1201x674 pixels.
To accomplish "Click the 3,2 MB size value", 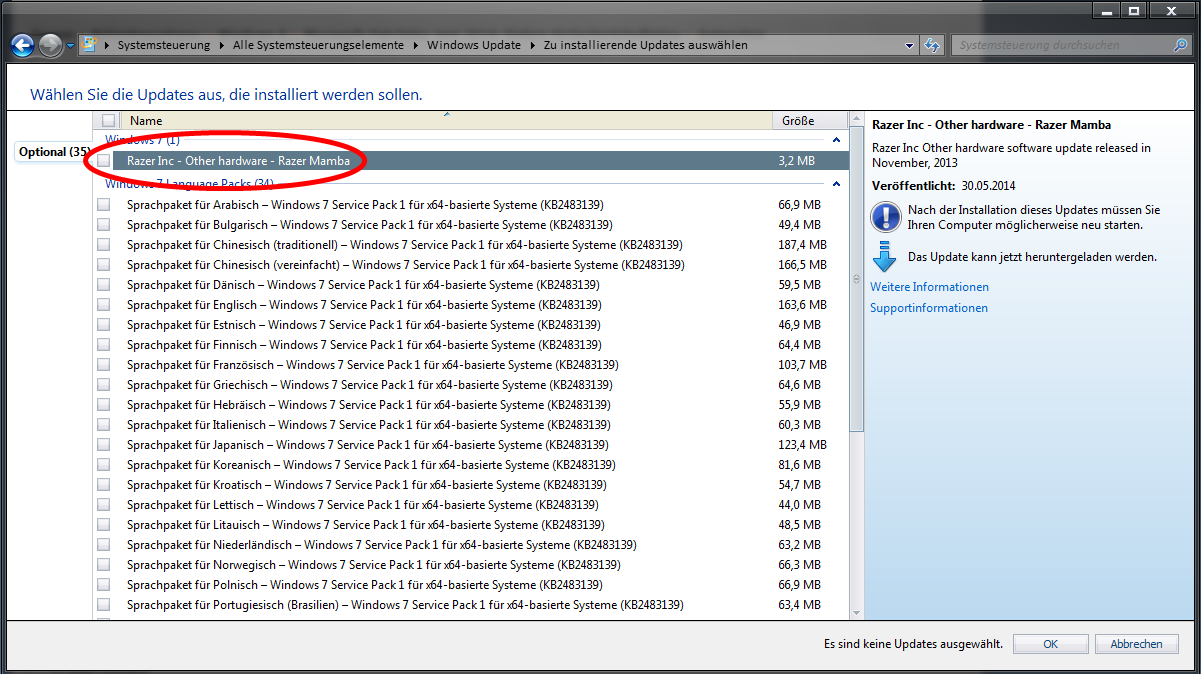I will tap(796, 160).
